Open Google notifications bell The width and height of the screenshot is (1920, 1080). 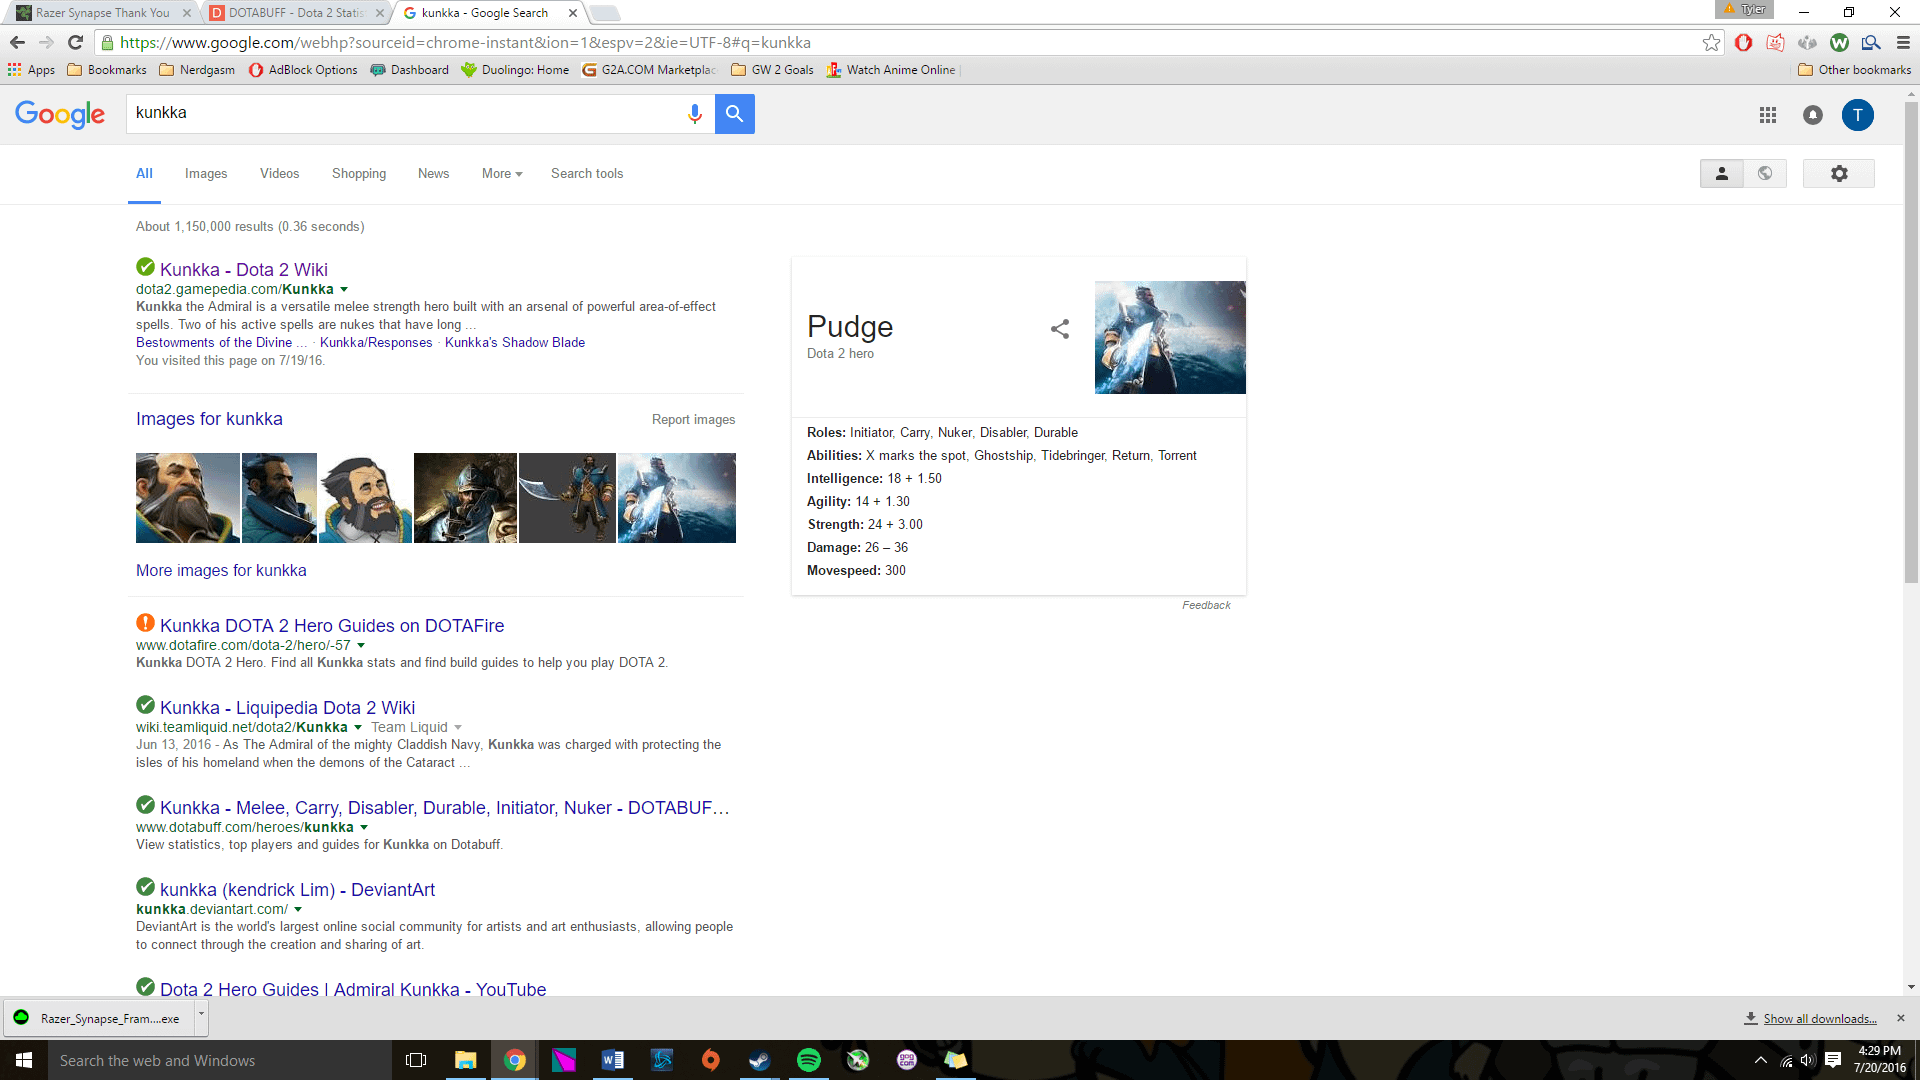click(1812, 115)
